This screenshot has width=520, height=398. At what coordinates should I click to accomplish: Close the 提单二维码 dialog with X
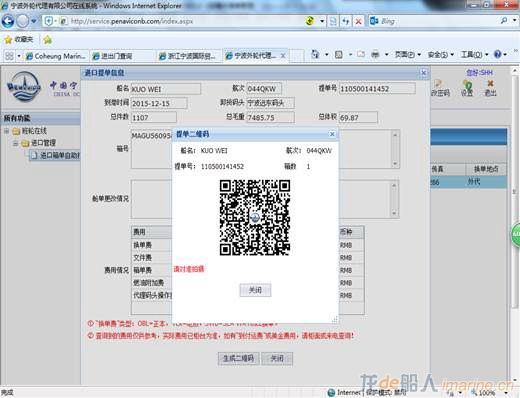coord(332,134)
